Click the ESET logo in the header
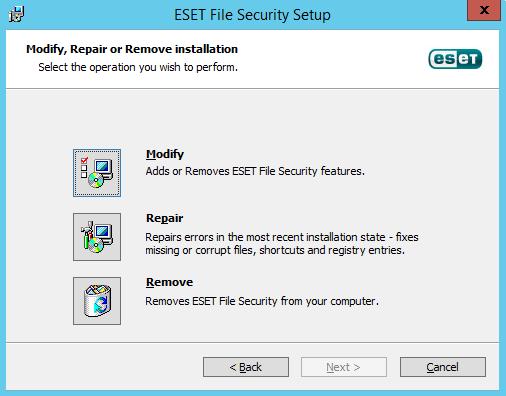The image size is (506, 396). pos(455,59)
